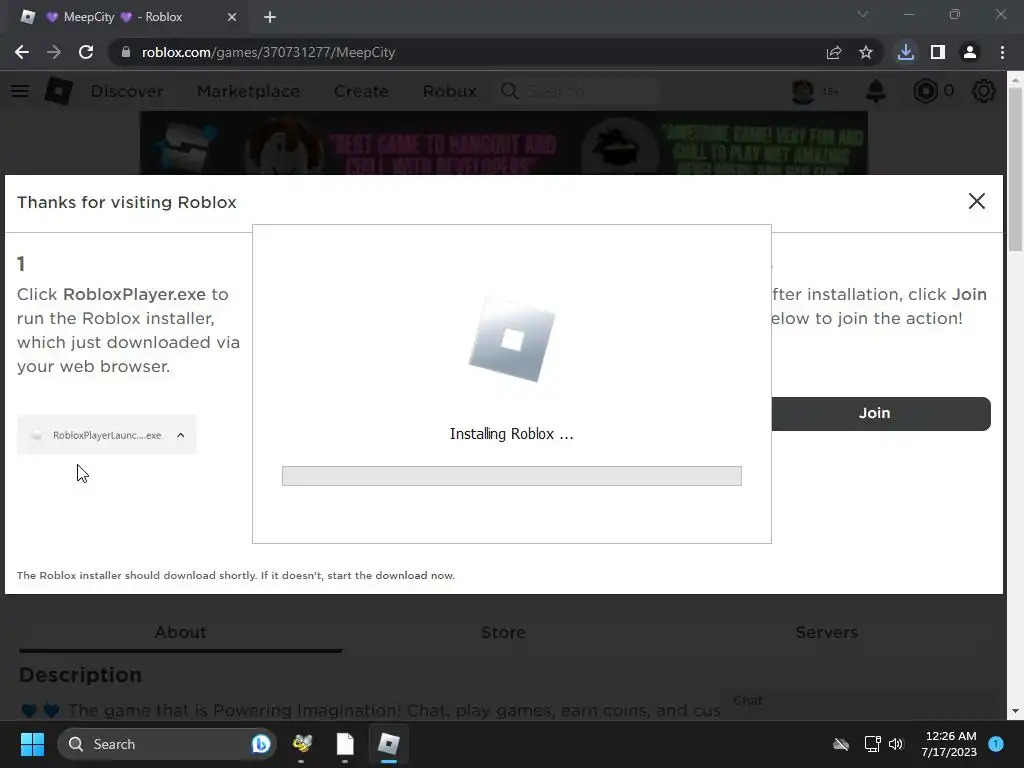Click the scrollbar down arrow

click(x=1015, y=711)
